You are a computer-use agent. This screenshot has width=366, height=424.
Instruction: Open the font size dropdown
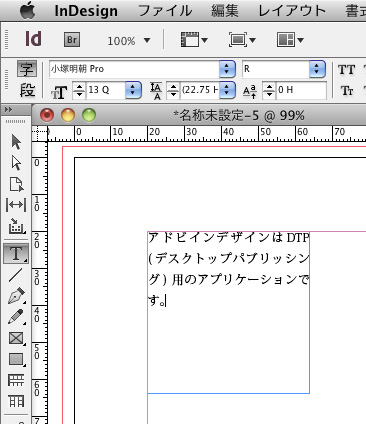[133, 90]
